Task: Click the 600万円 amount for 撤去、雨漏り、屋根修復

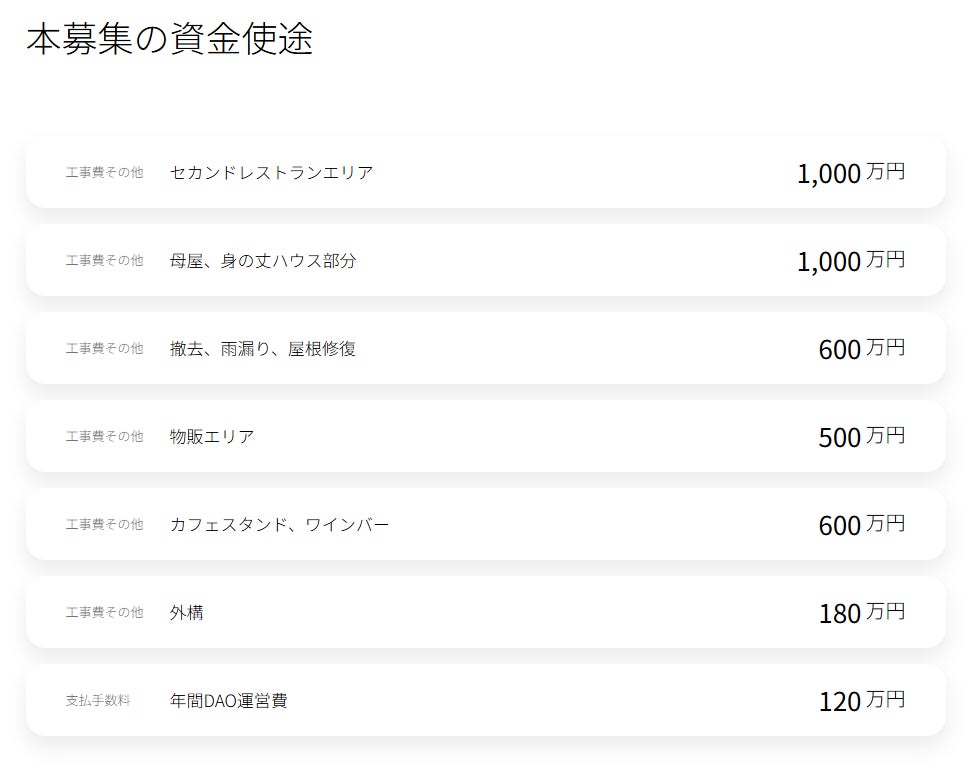Action: click(860, 349)
